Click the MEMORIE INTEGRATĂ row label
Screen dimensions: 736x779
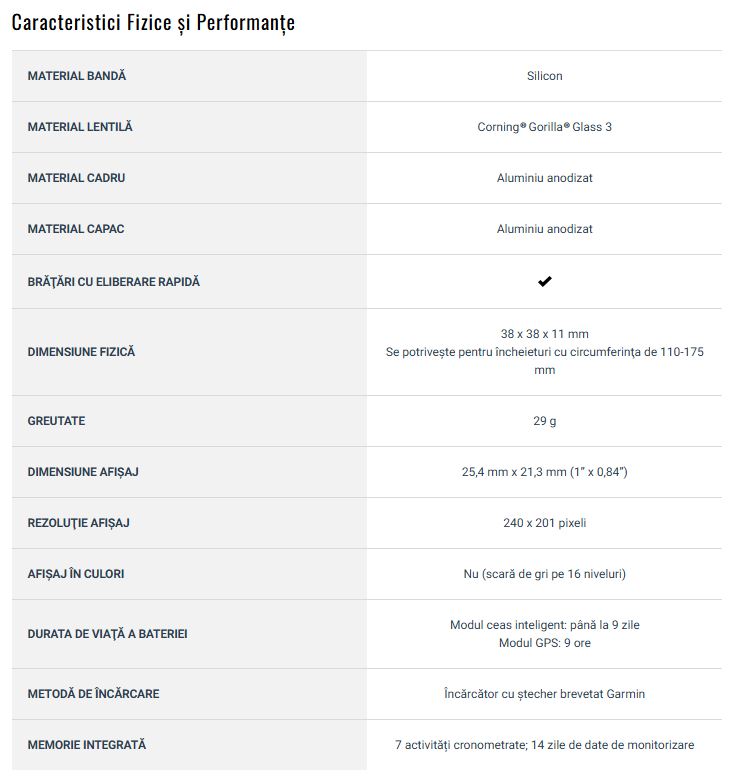click(86, 745)
